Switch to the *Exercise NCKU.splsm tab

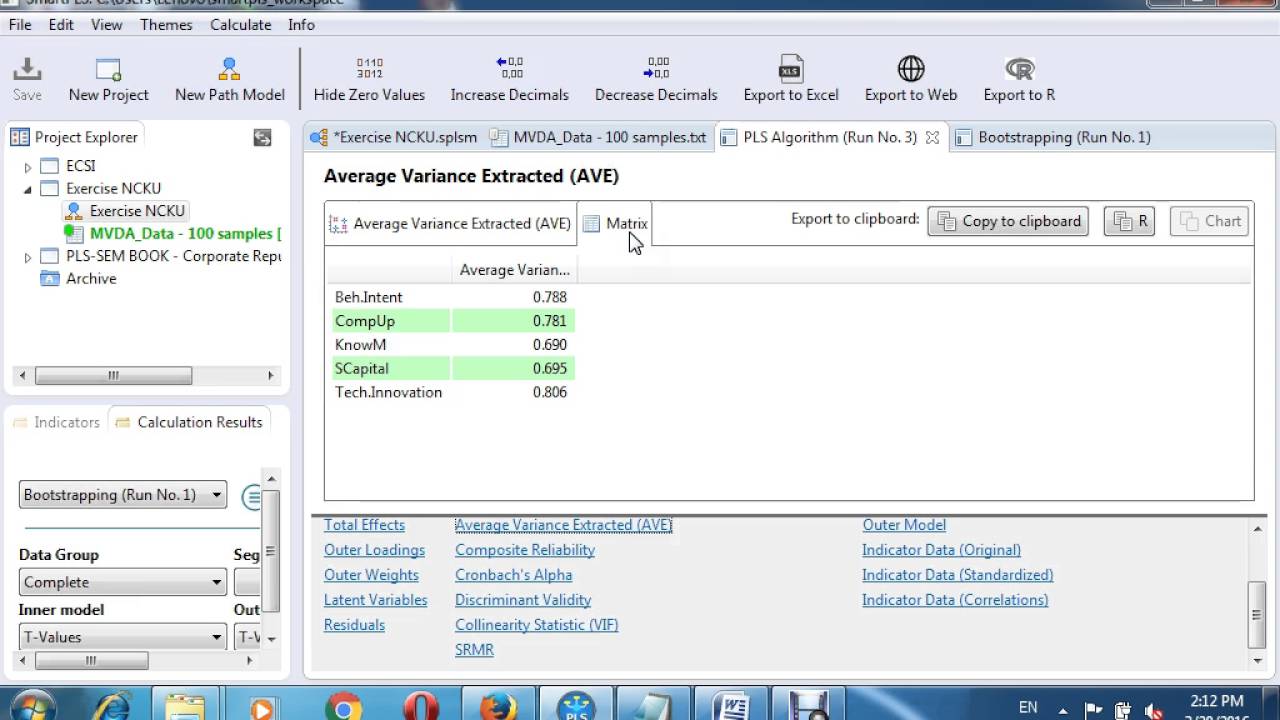pyautogui.click(x=394, y=138)
